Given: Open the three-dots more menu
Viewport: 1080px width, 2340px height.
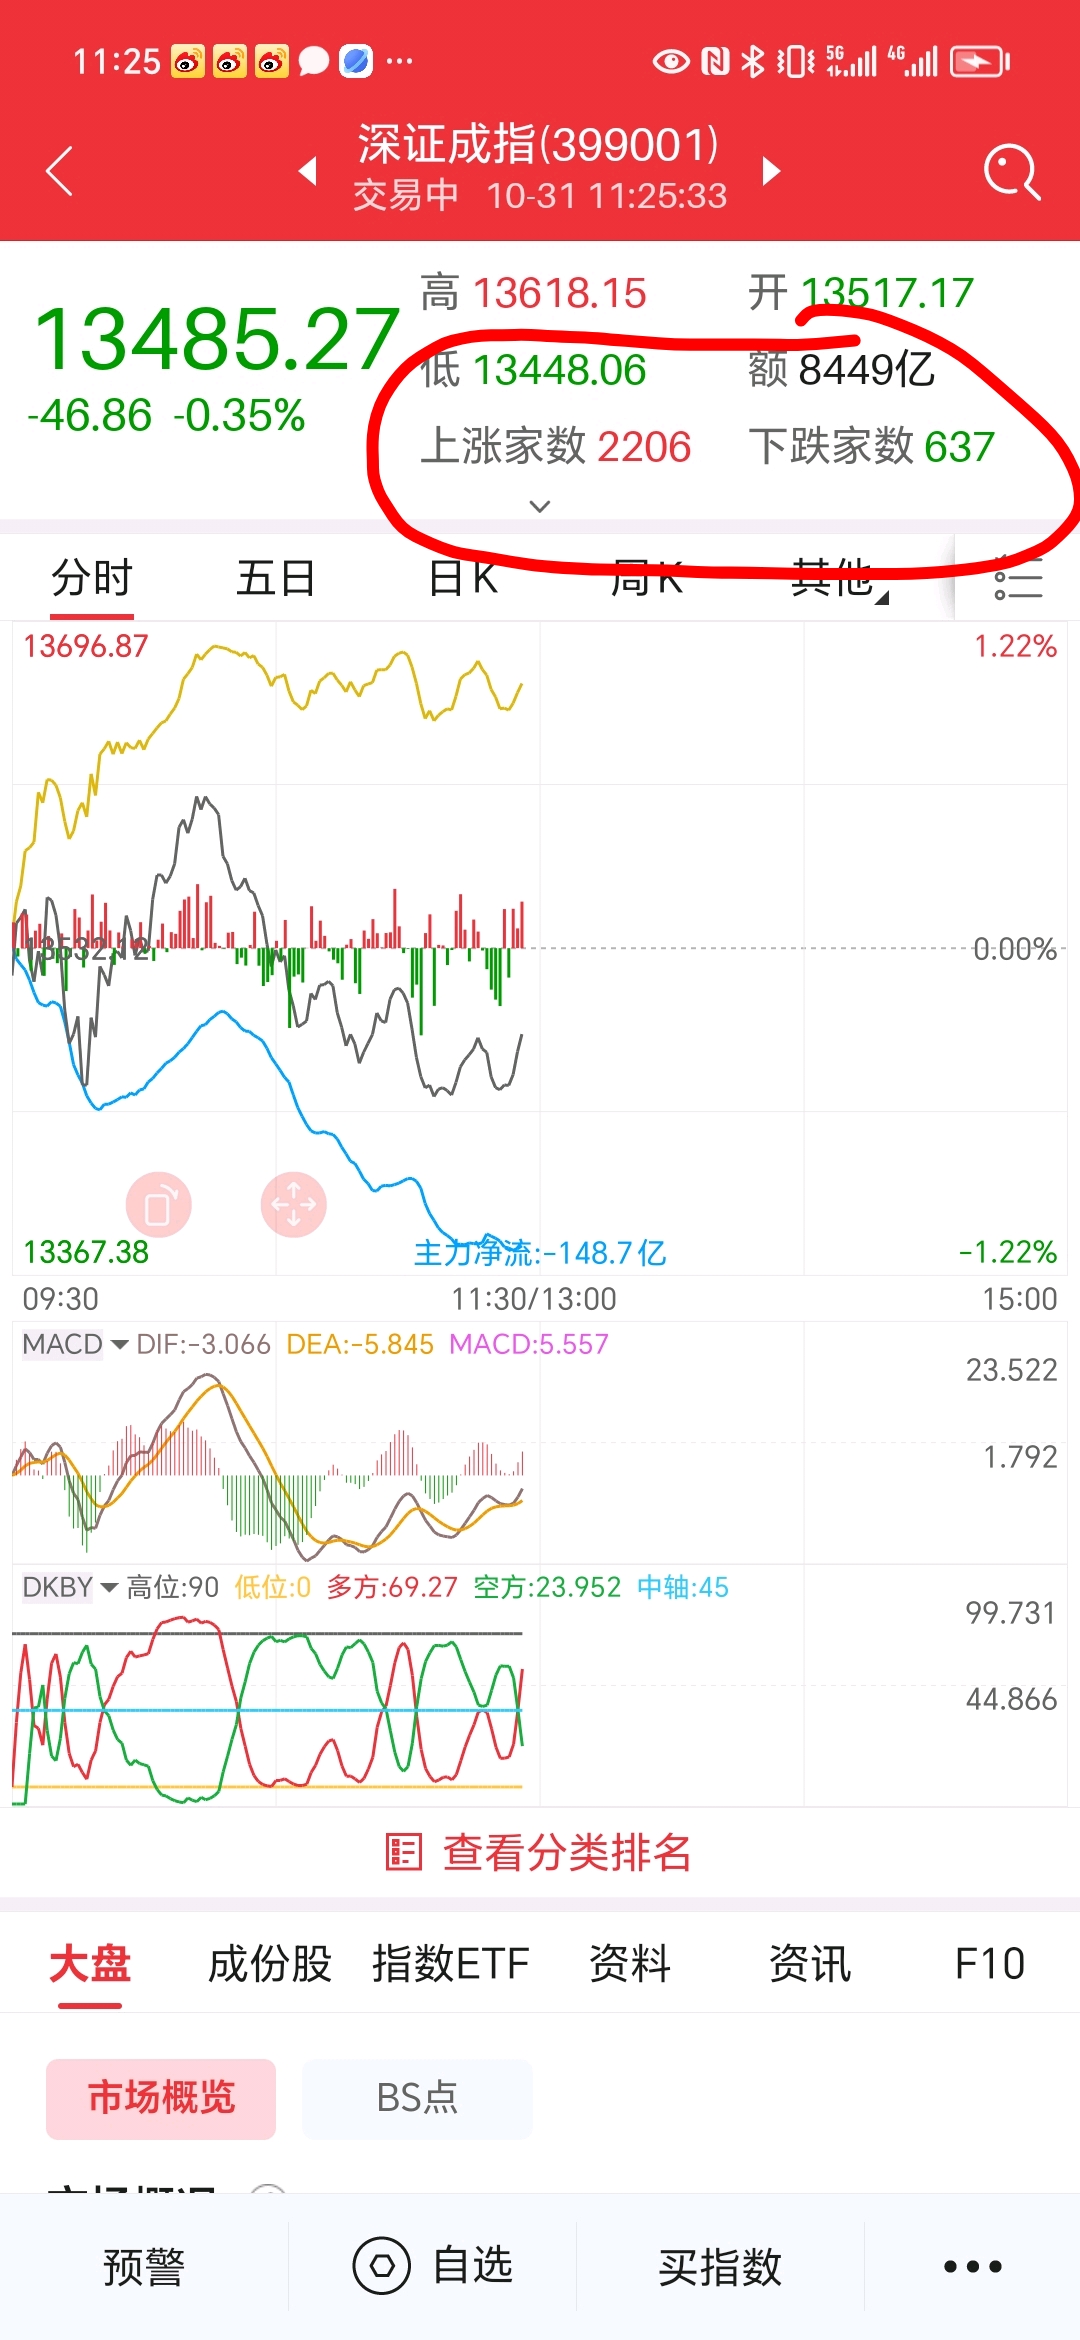Looking at the screenshot, I should click(x=972, y=2267).
